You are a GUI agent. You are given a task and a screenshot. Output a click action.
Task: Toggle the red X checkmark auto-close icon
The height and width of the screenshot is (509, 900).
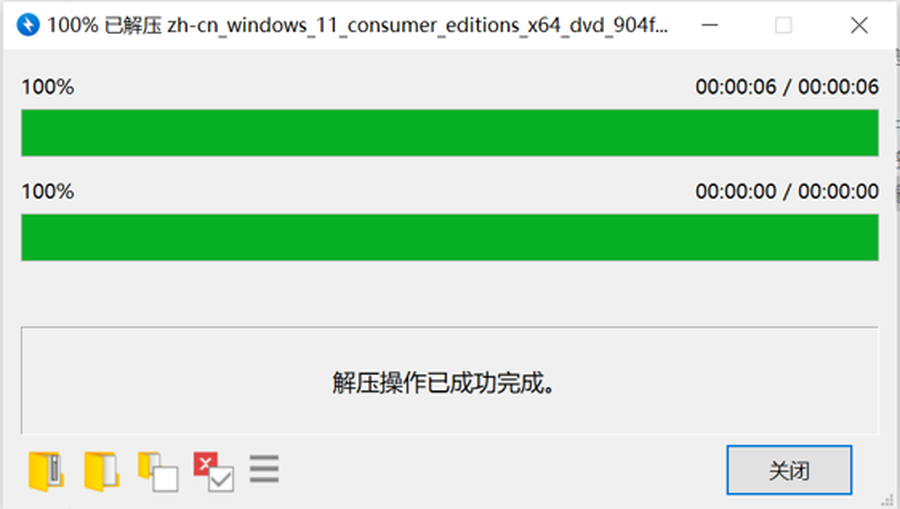214,472
